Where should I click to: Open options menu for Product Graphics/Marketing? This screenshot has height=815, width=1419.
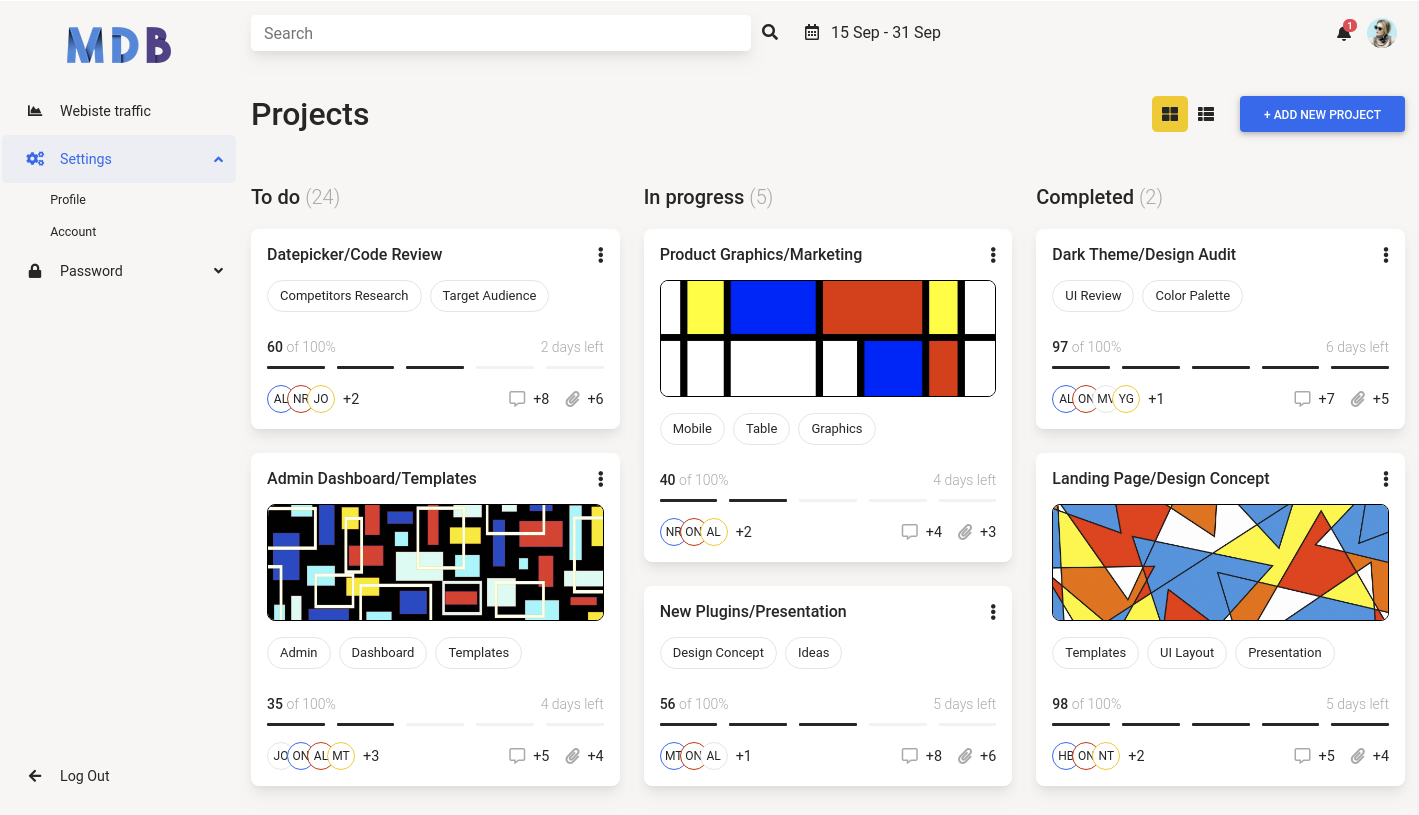coord(993,255)
